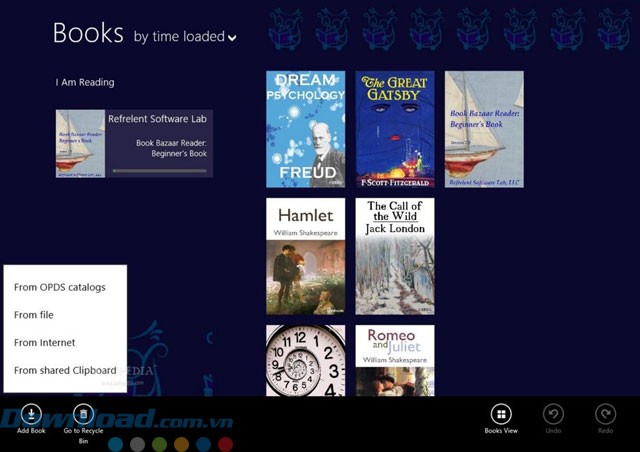Open the 'by time loaded' sort dropdown
Image resolution: width=640 pixels, height=452 pixels.
185,37
